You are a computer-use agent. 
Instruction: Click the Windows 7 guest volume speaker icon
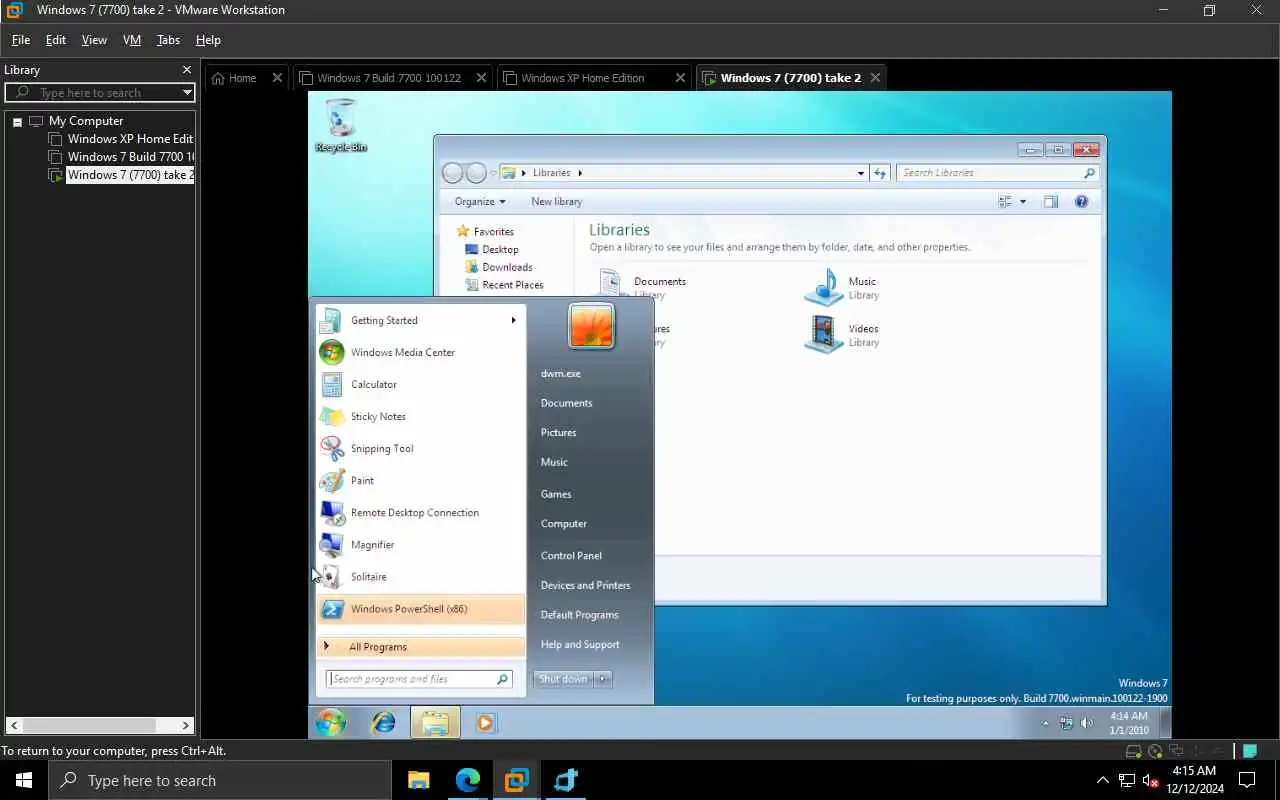pos(1088,722)
